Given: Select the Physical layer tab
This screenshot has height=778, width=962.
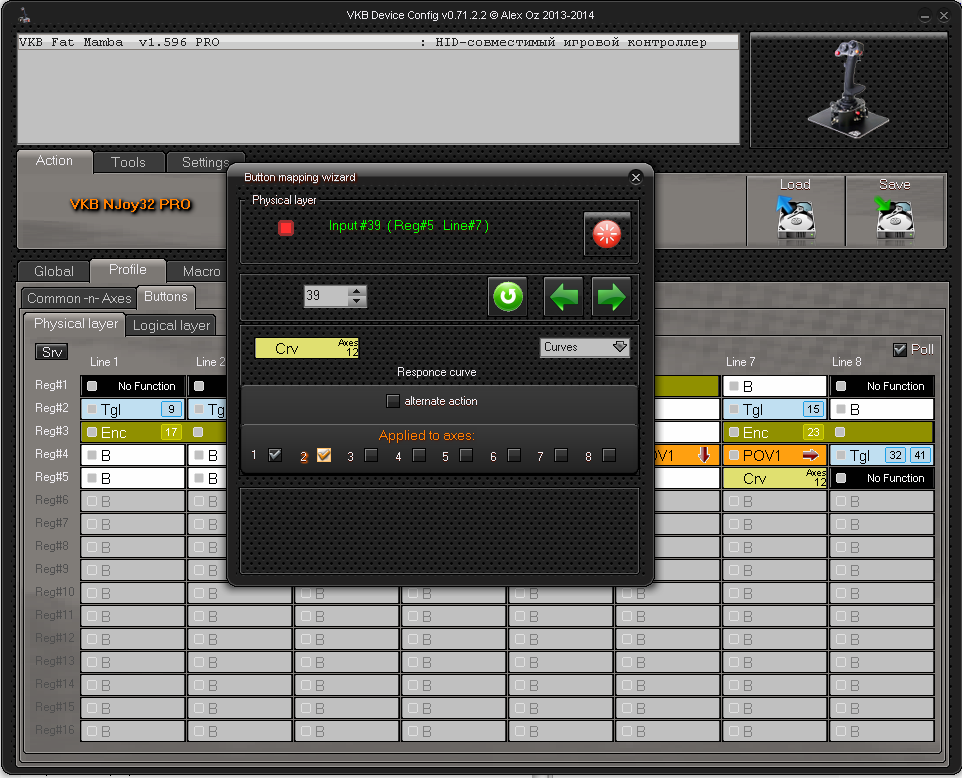Looking at the screenshot, I should (x=75, y=323).
